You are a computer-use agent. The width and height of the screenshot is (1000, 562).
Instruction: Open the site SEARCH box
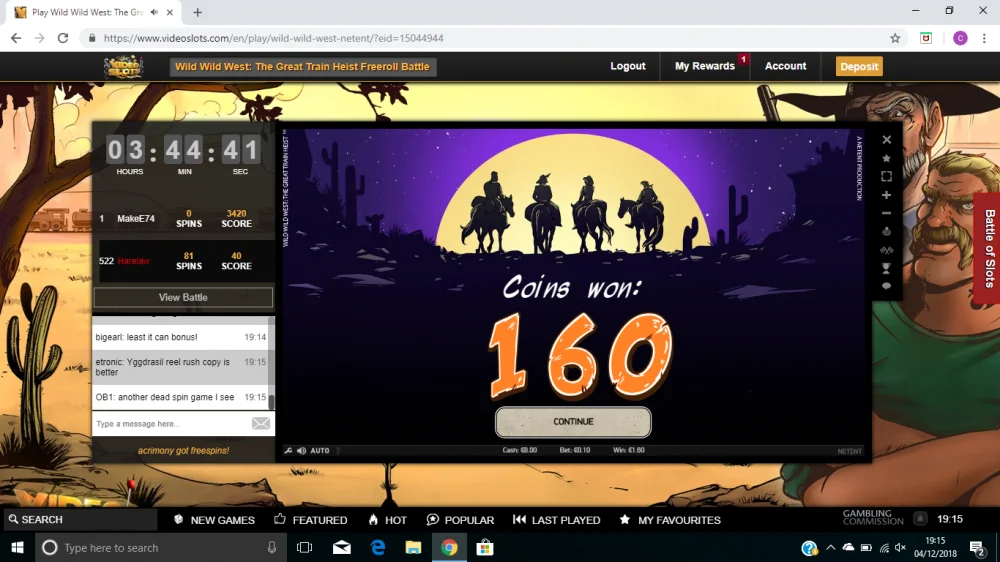pos(80,520)
